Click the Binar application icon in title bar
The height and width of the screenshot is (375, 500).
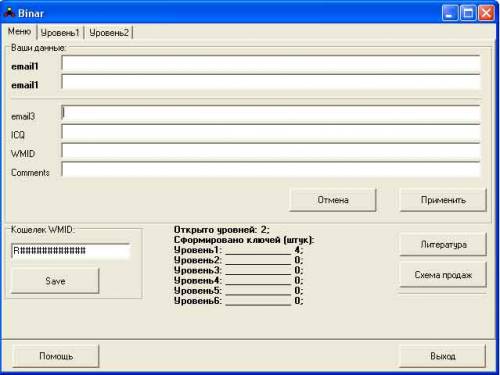pyautogui.click(x=9, y=13)
